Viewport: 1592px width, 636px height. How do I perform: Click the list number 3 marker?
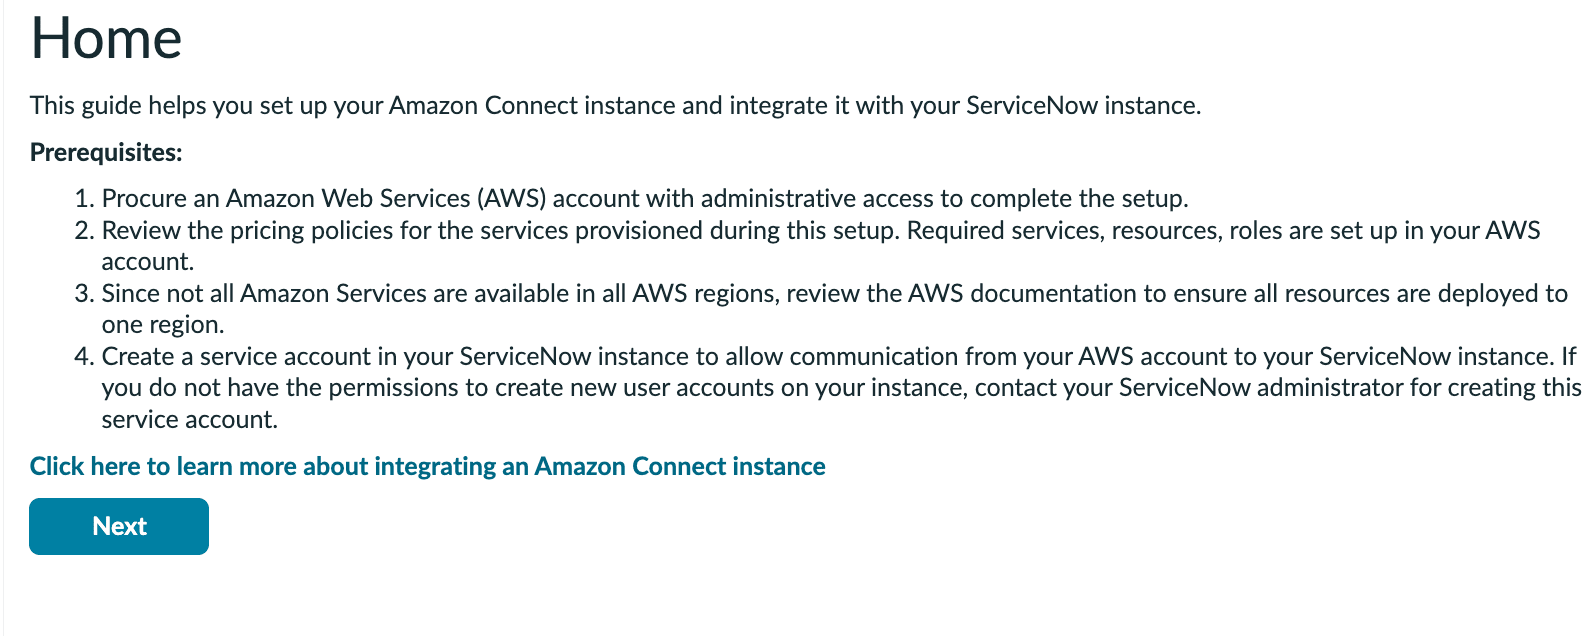84,293
